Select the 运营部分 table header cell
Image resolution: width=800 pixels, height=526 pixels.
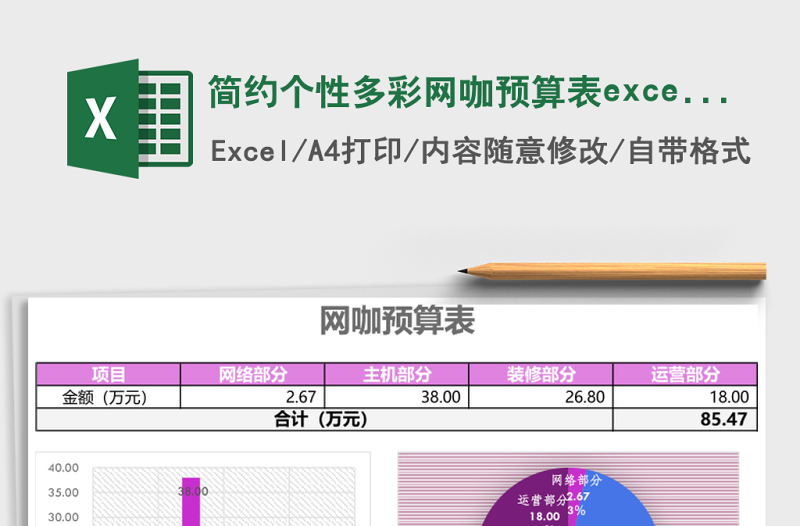[685, 375]
